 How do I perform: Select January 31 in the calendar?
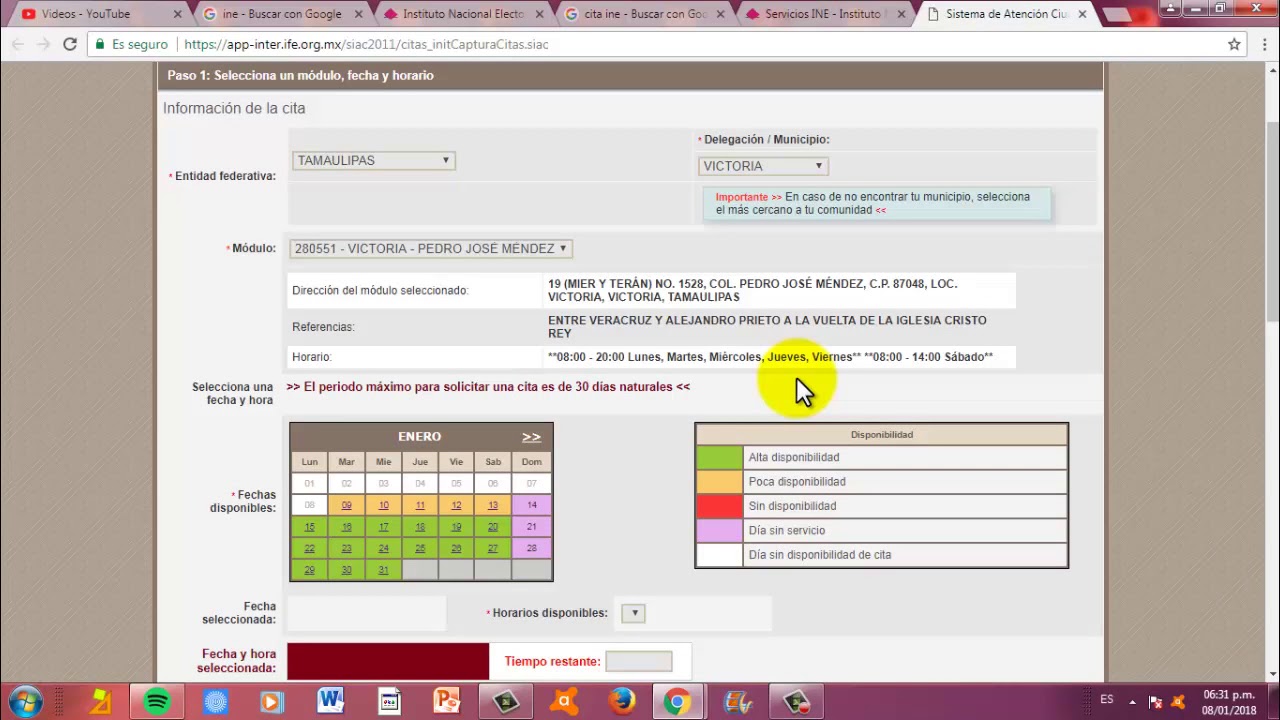[x=383, y=570]
